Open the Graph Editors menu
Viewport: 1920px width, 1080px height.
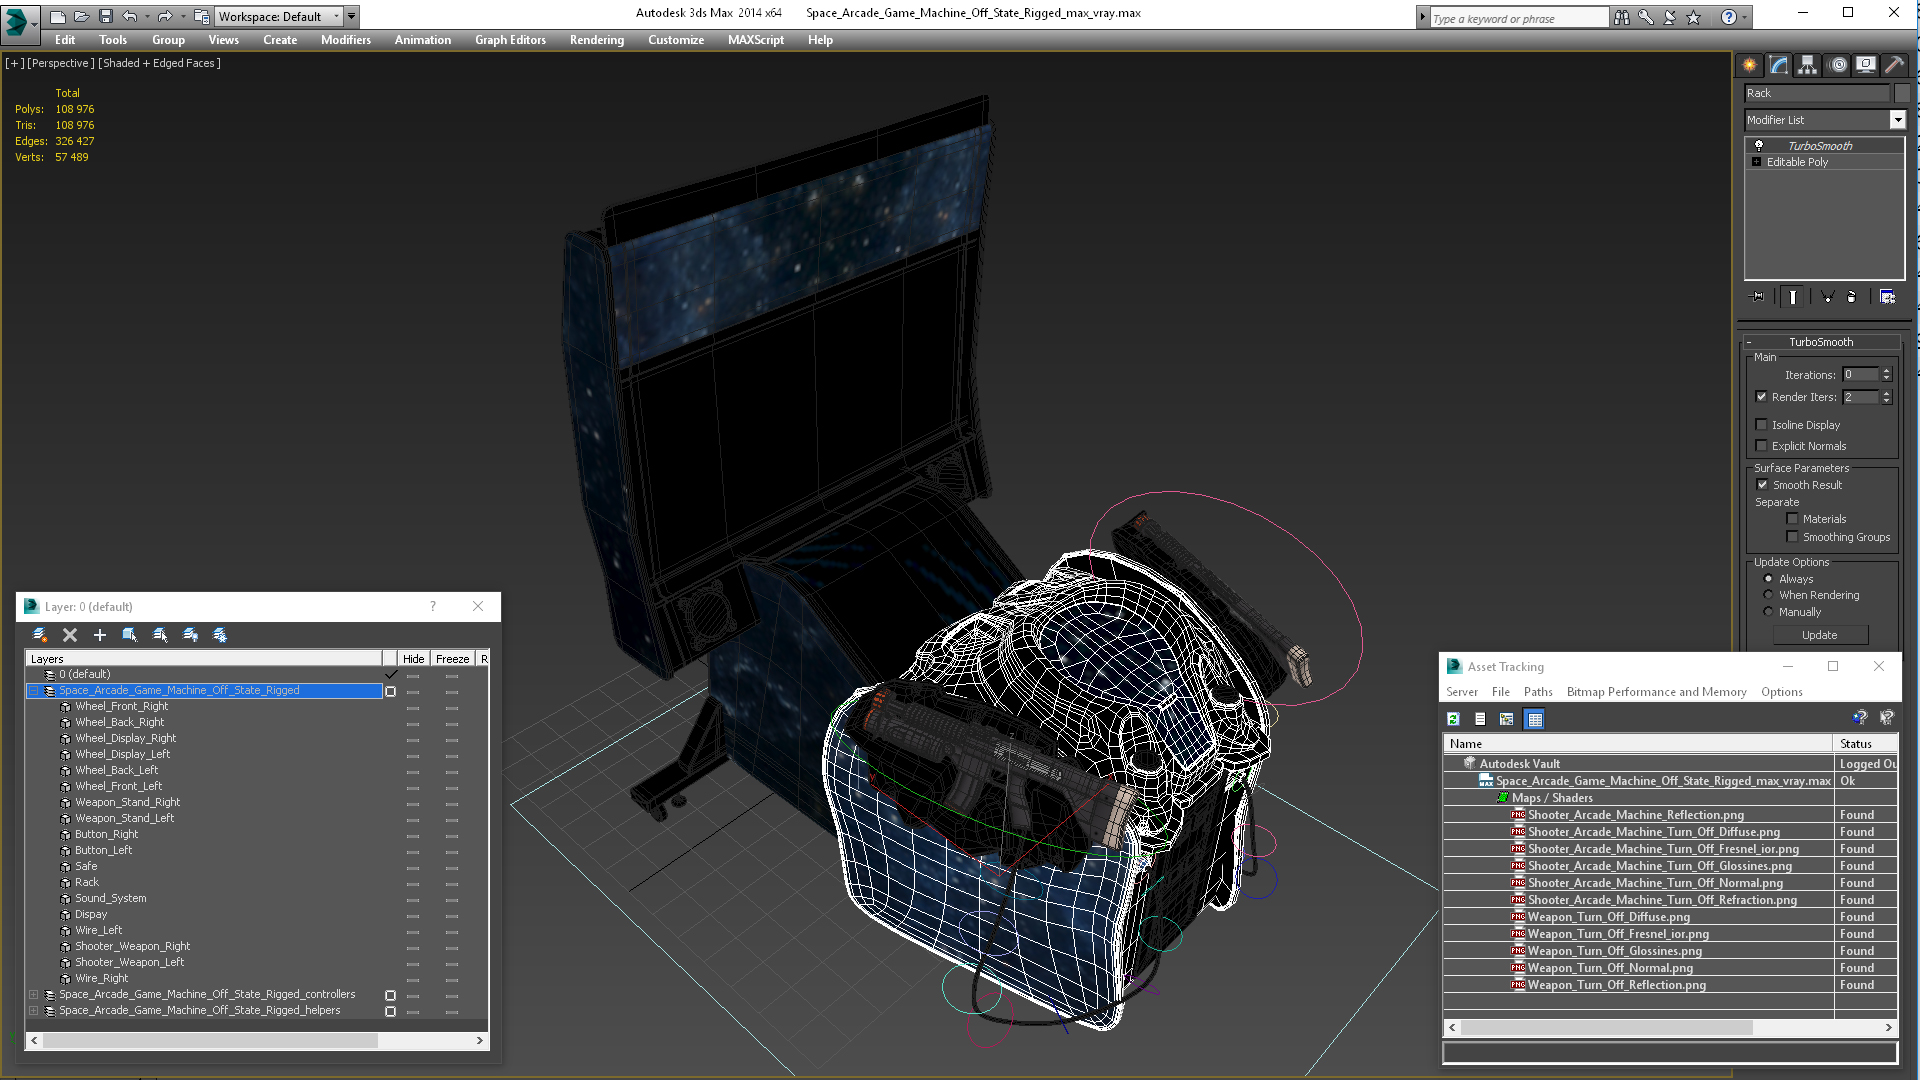(510, 40)
